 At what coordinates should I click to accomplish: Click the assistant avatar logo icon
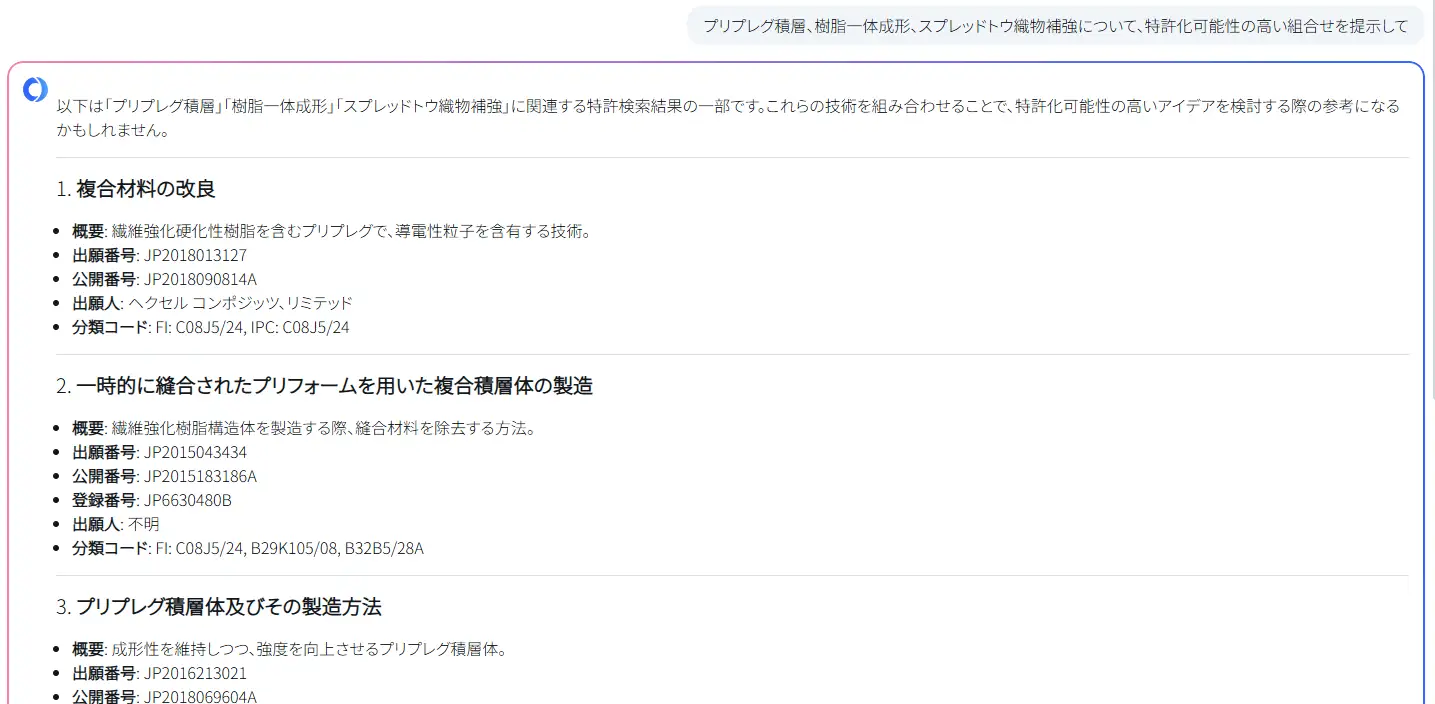click(x=35, y=90)
